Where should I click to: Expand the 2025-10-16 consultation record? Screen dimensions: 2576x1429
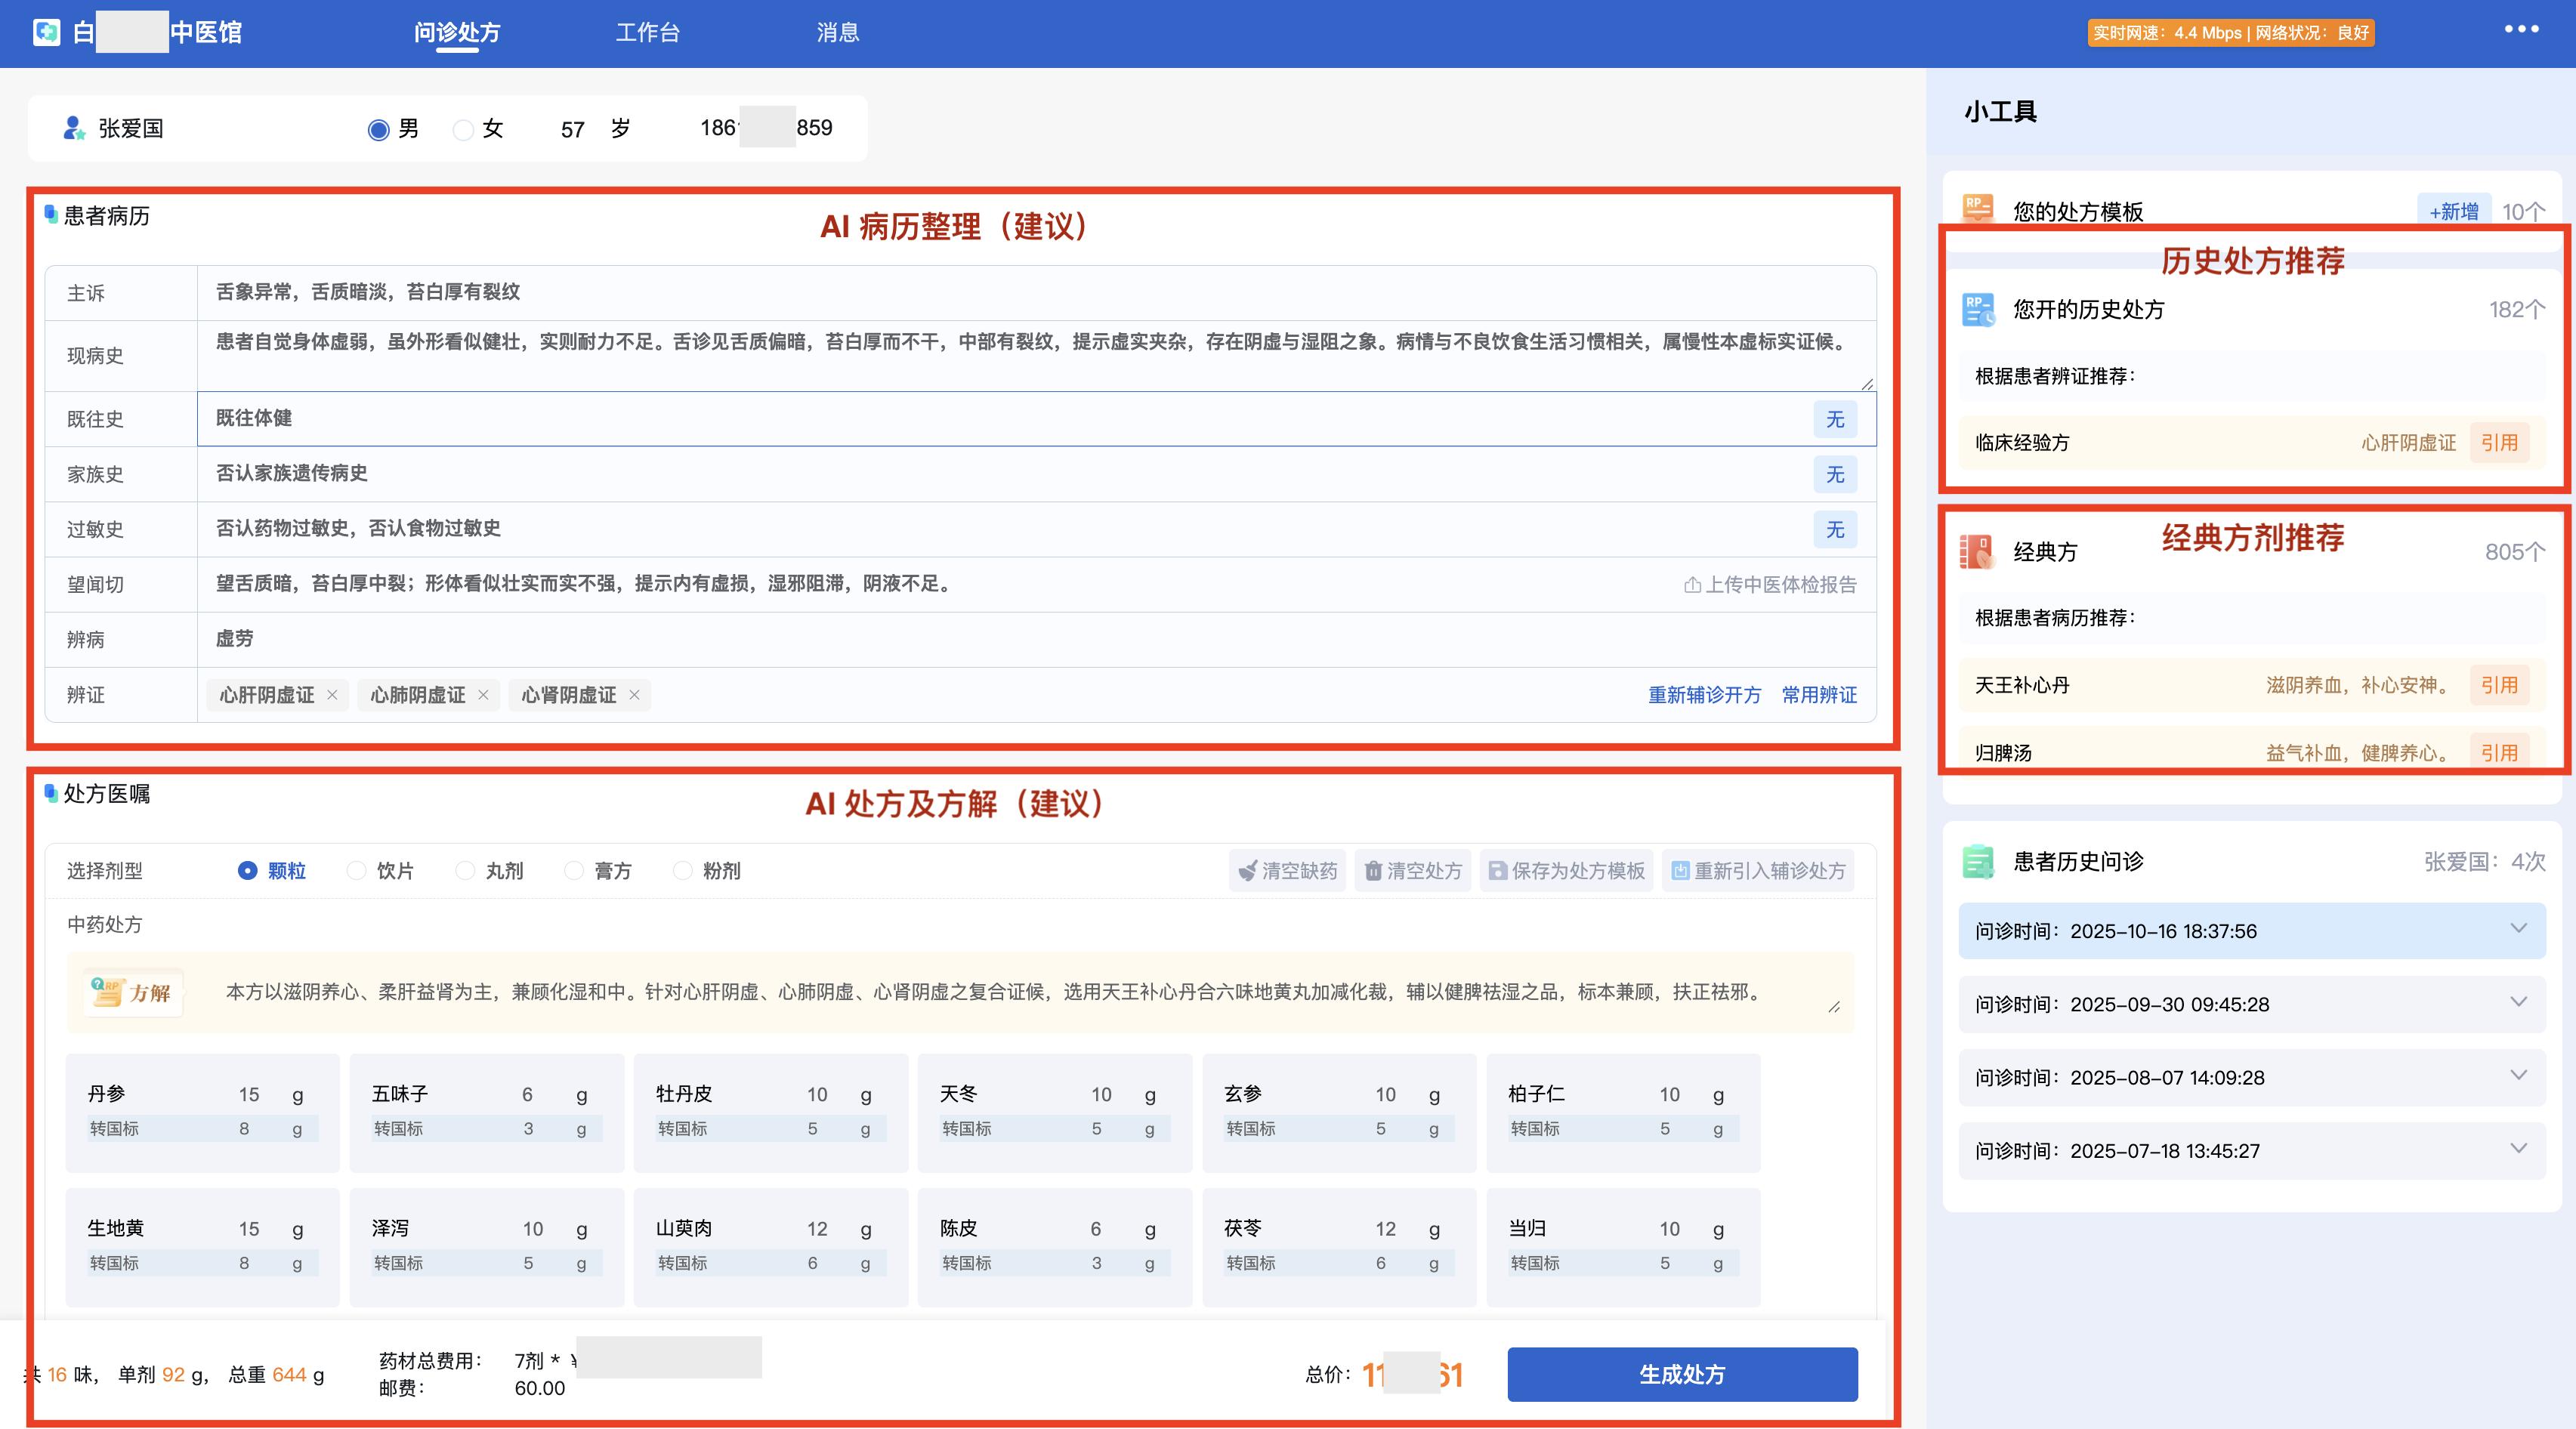[x=2518, y=929]
